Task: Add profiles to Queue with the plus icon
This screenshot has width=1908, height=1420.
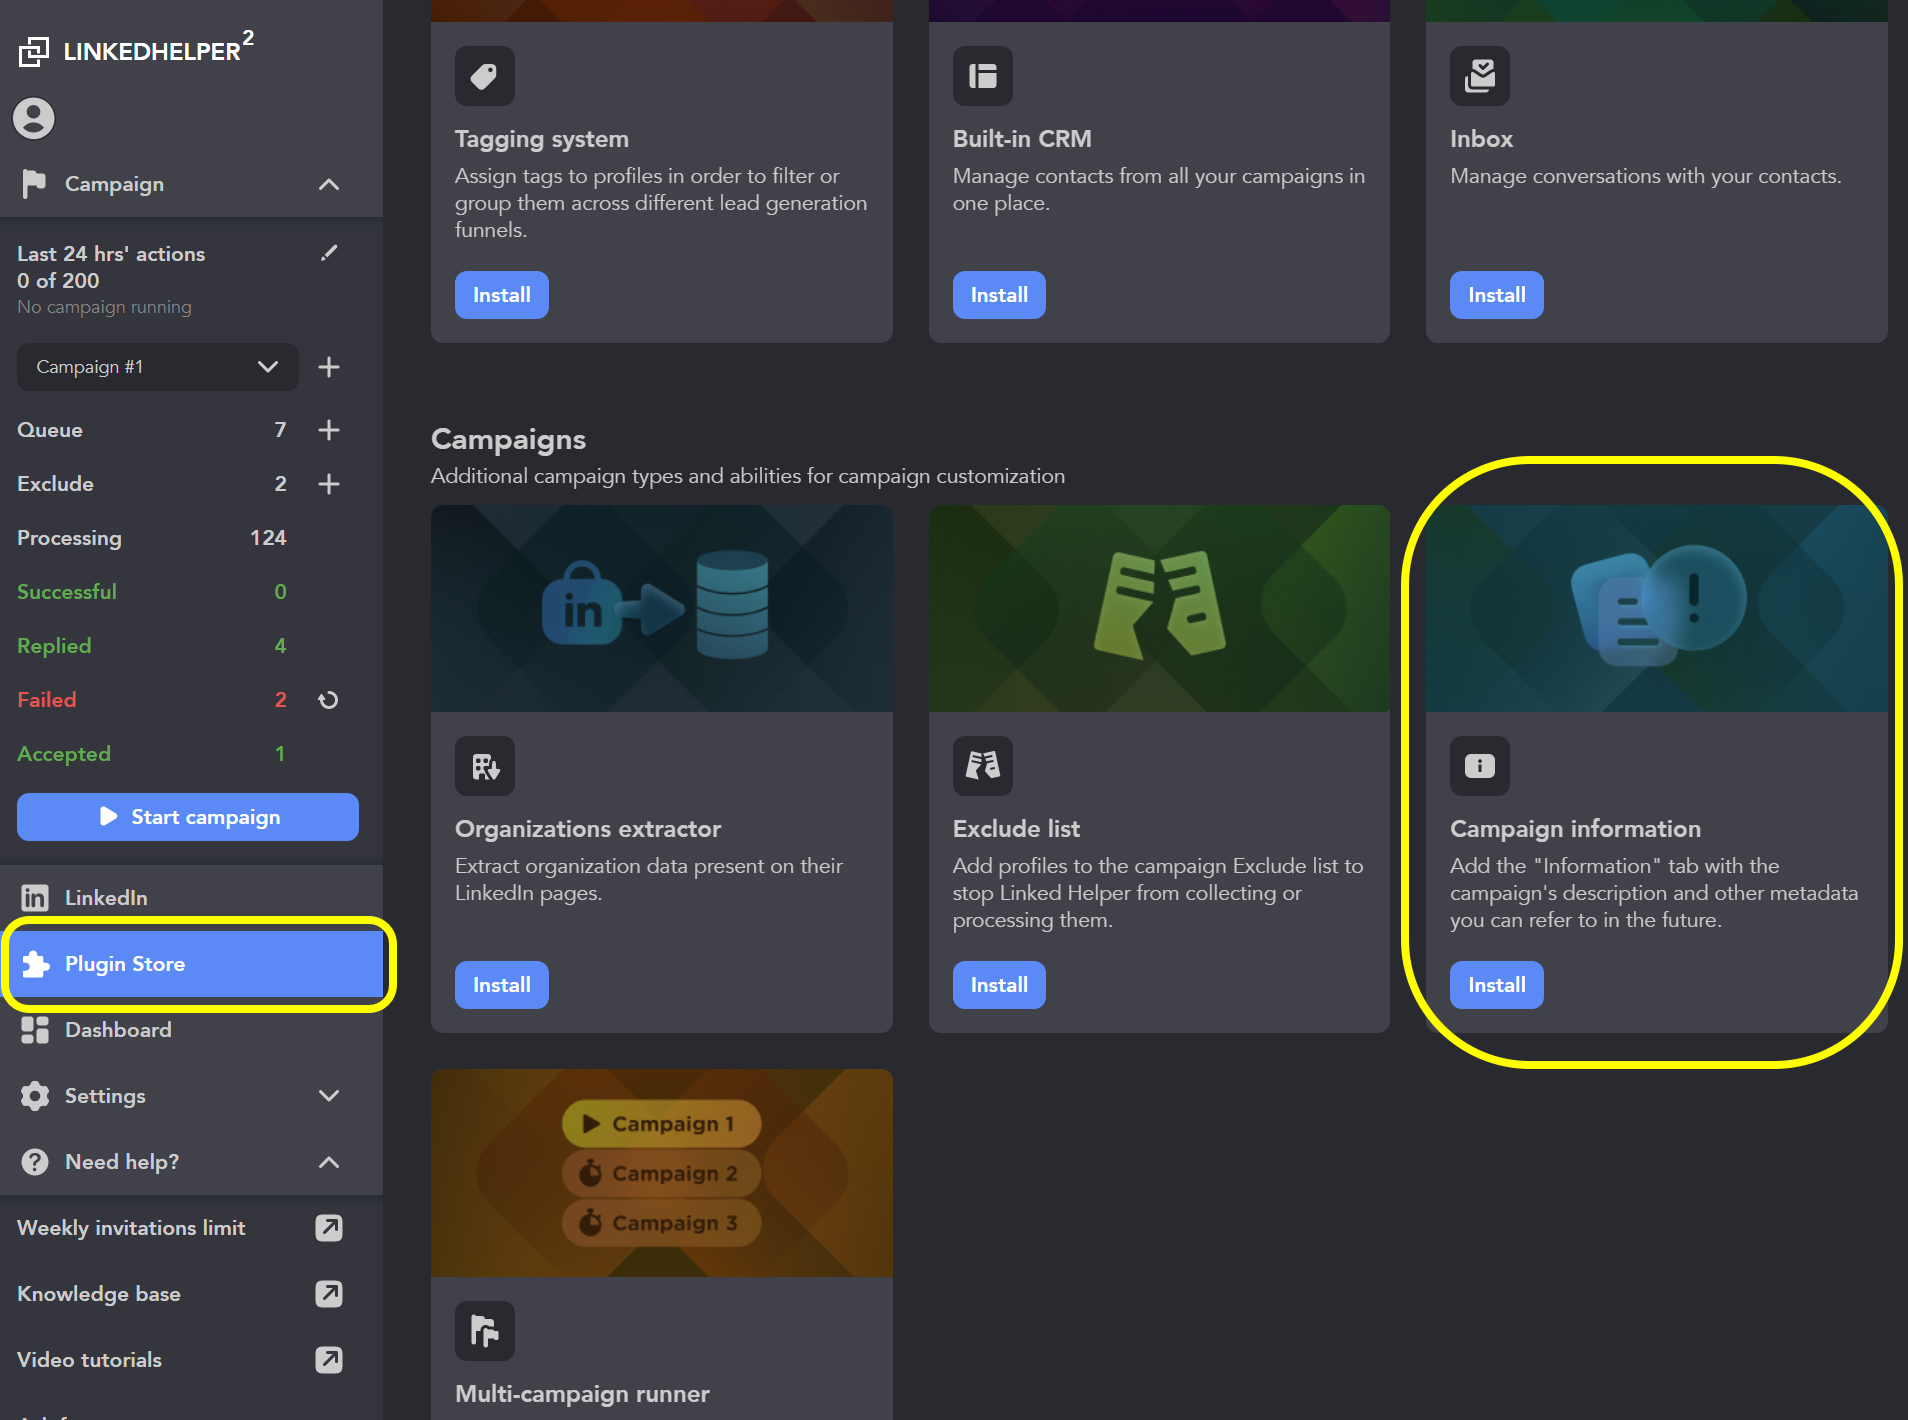Action: coord(329,430)
